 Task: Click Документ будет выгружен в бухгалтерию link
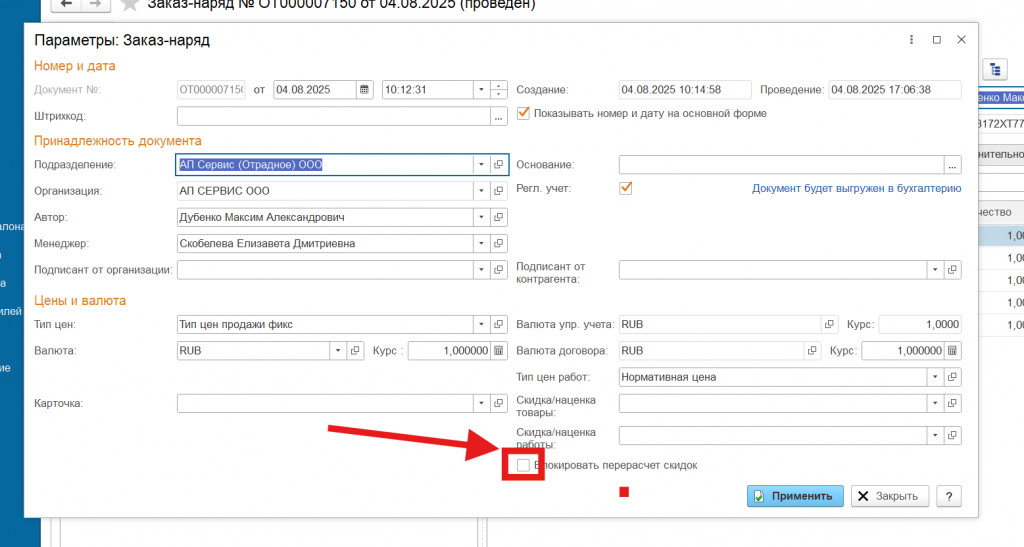(856, 188)
